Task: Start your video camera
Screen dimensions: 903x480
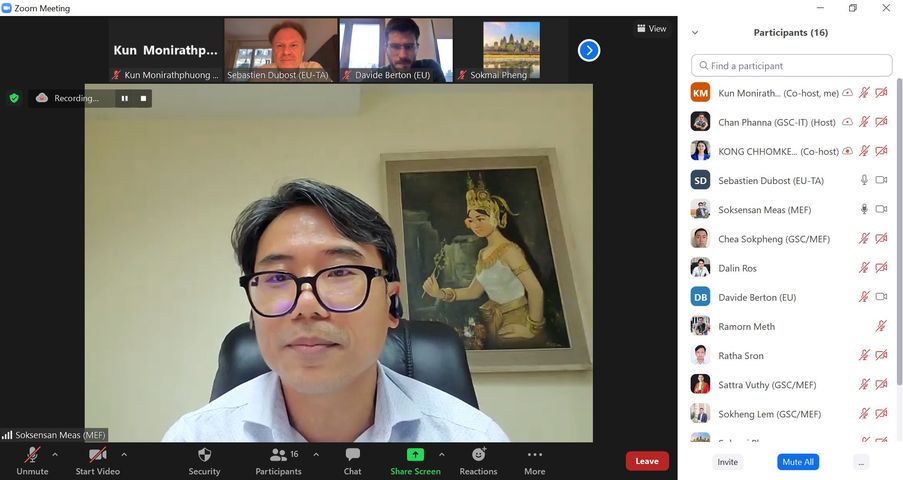Action: 97,460
